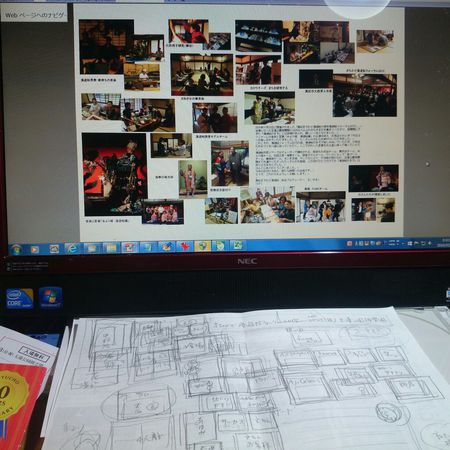Open the Windows Start menu orb
This screenshot has width=450, height=450.
coord(16,249)
